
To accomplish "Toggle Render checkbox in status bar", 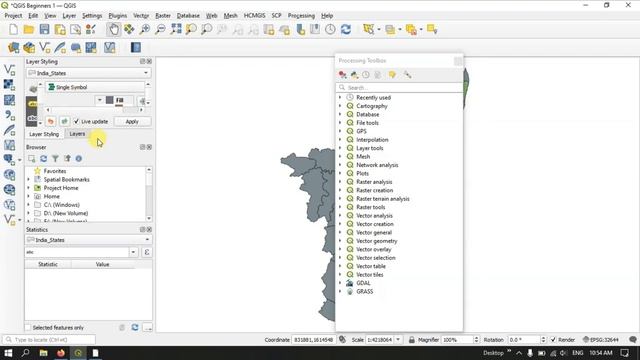I will (x=553, y=340).
